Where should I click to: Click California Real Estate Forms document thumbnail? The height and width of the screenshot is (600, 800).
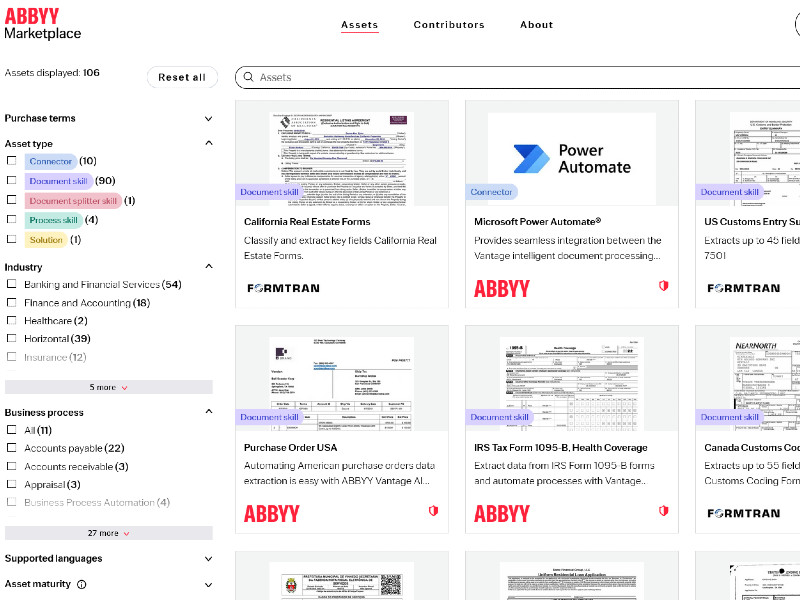tap(342, 159)
